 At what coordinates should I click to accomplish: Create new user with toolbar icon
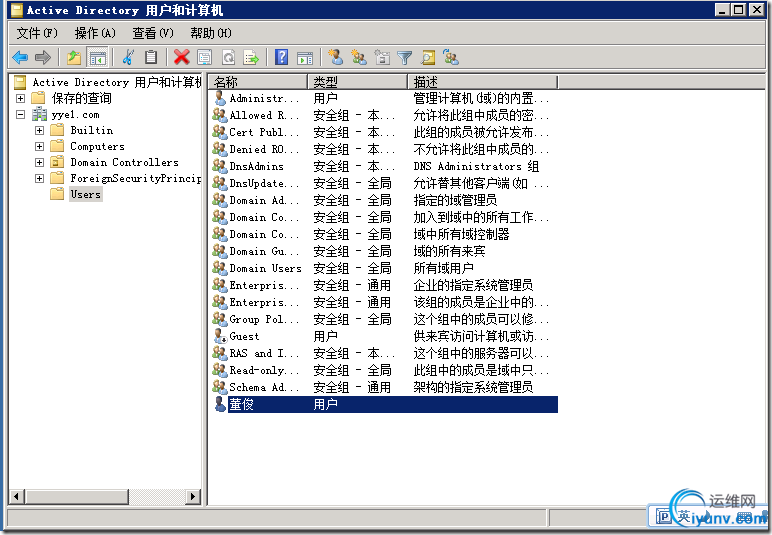336,58
